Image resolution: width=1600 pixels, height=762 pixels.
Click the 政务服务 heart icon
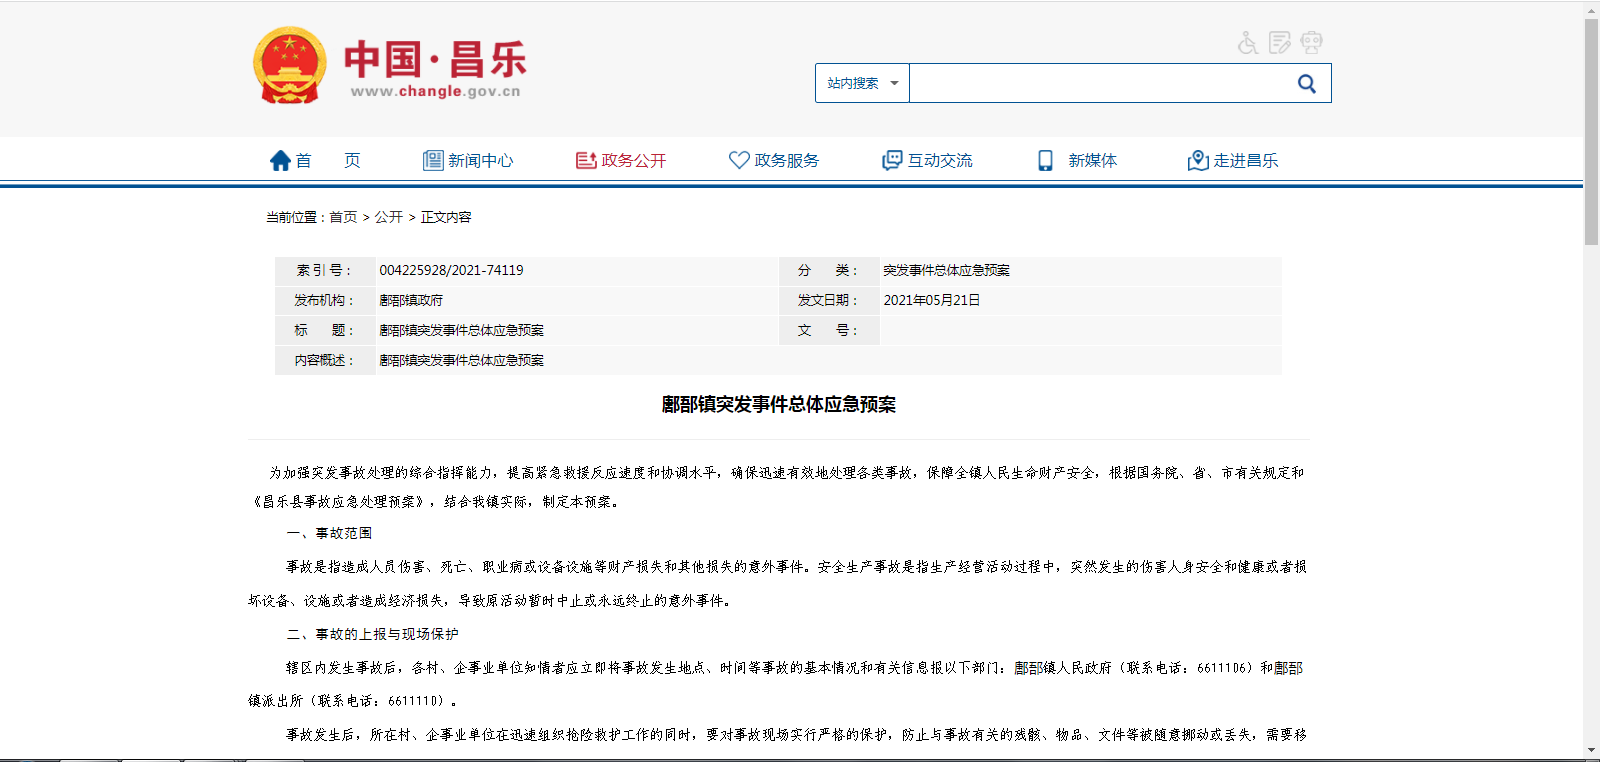coord(739,160)
